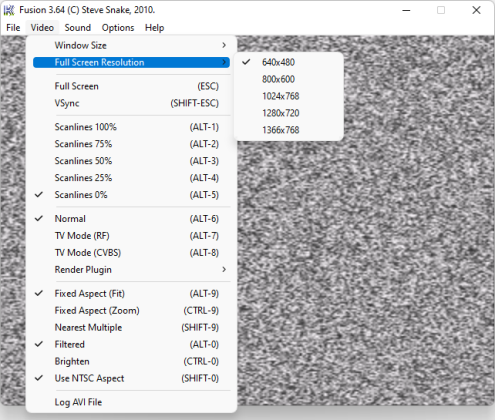Open the Full Screen Resolution submenu
The image size is (495, 420).
click(x=131, y=62)
